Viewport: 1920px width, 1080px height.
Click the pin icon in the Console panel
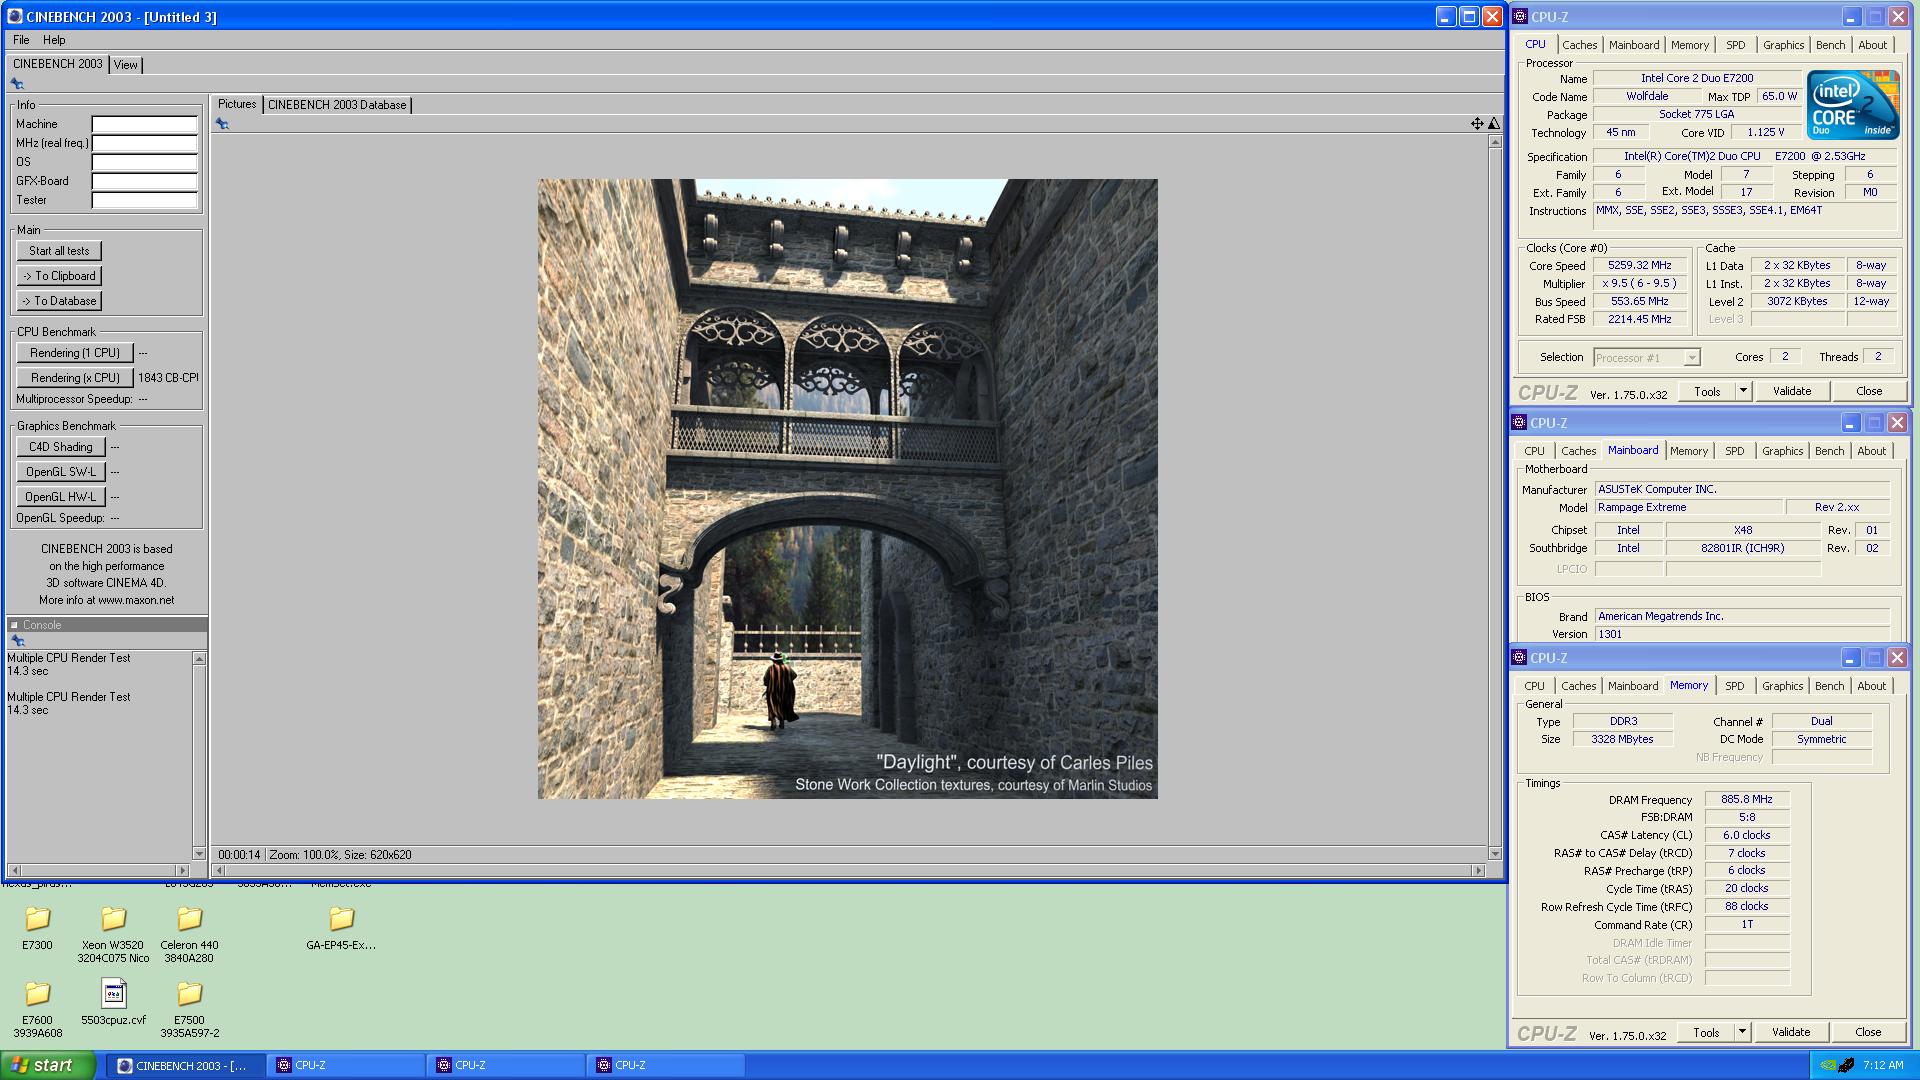click(x=17, y=641)
